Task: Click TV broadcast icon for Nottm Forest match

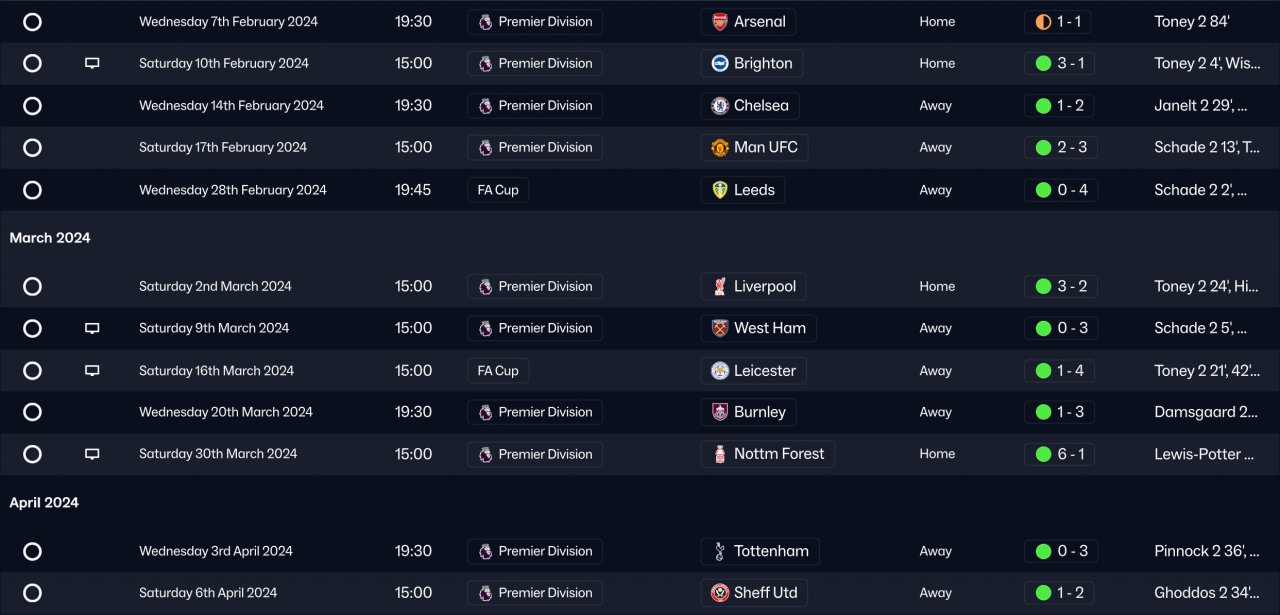Action: pyautogui.click(x=92, y=454)
